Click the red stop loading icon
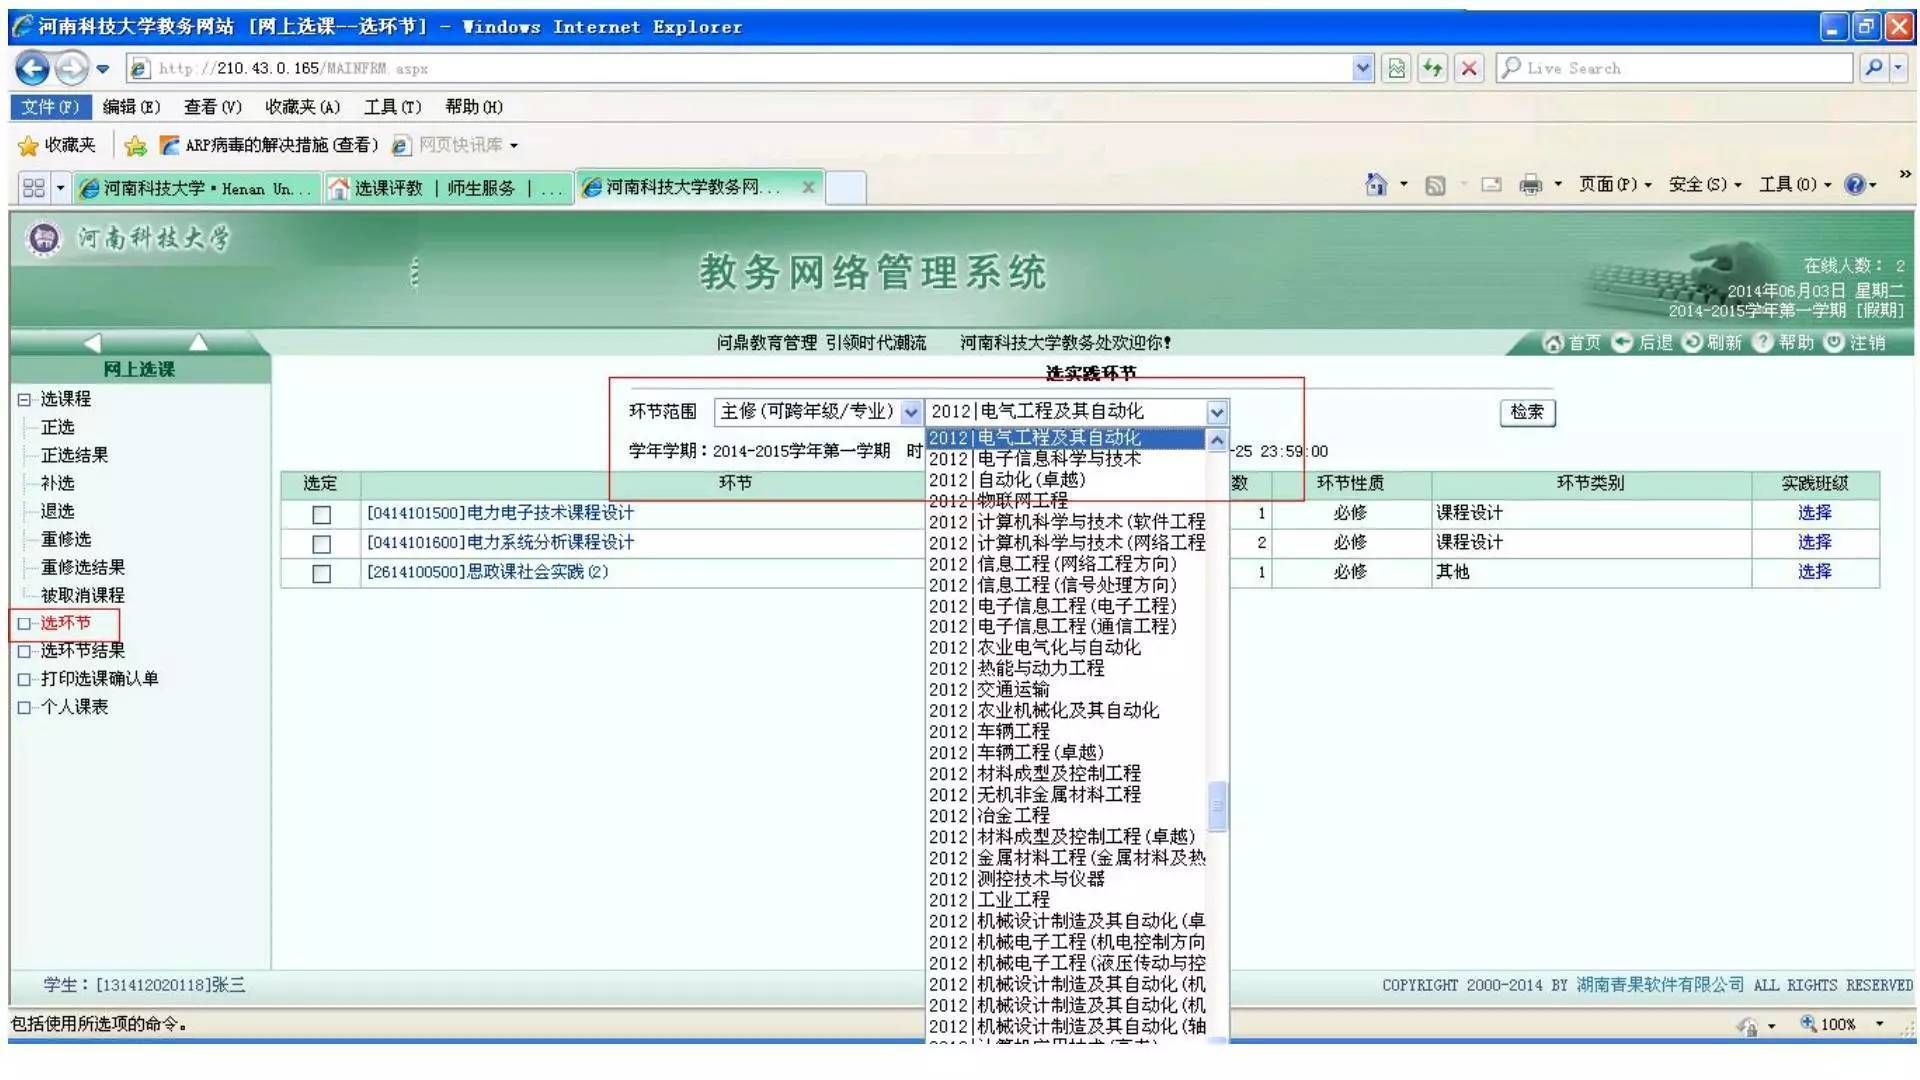Image resolution: width=1920 pixels, height=1080 pixels. 1471,67
